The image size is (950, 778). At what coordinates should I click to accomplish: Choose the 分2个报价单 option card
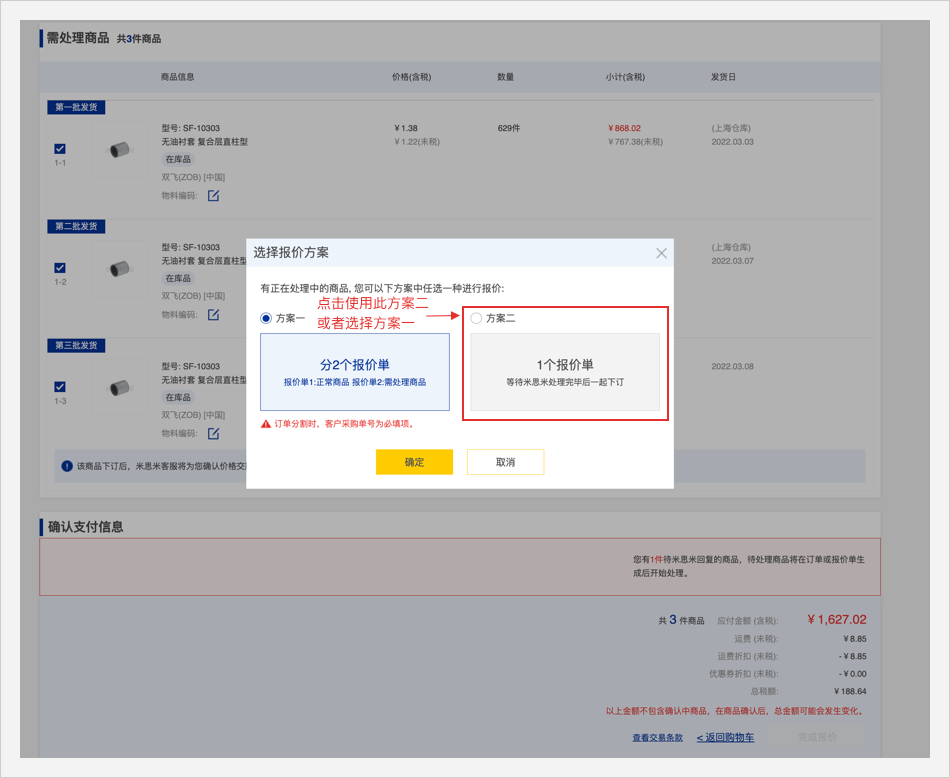[x=355, y=372]
